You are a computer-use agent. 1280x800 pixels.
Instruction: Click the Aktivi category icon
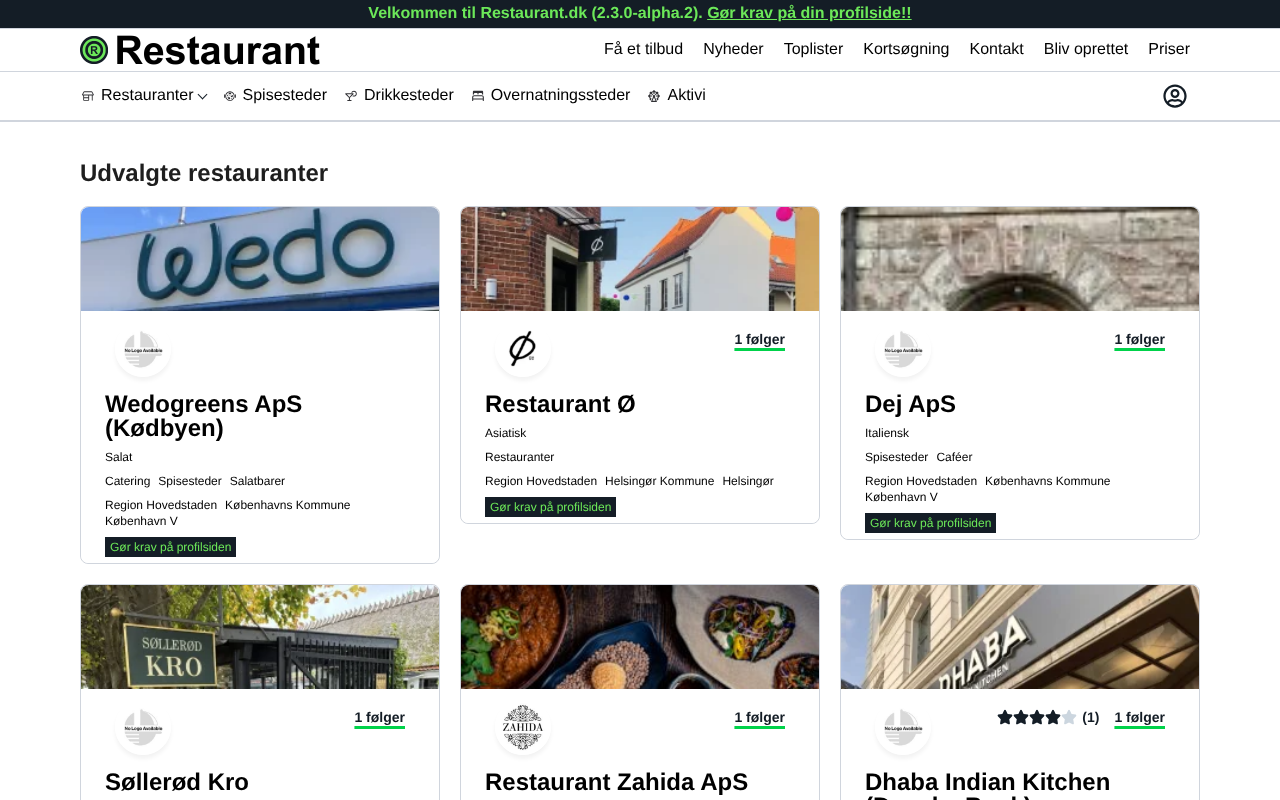pos(654,96)
